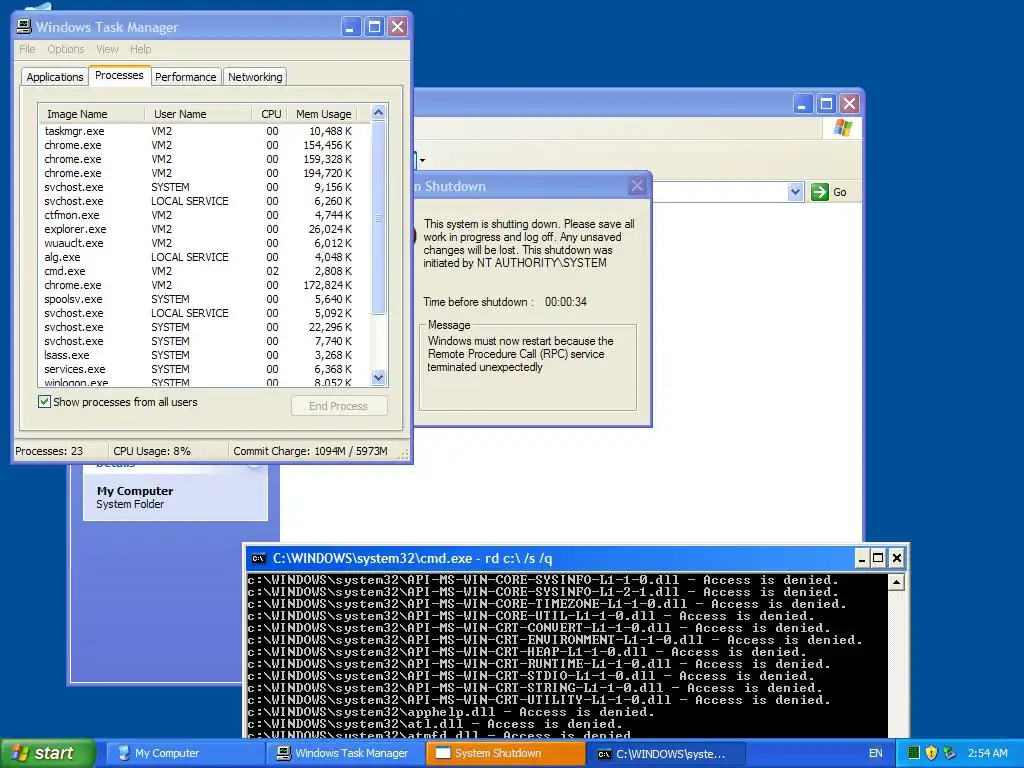Open the Options menu in Task Manager
The width and height of the screenshot is (1024, 768).
coord(65,49)
